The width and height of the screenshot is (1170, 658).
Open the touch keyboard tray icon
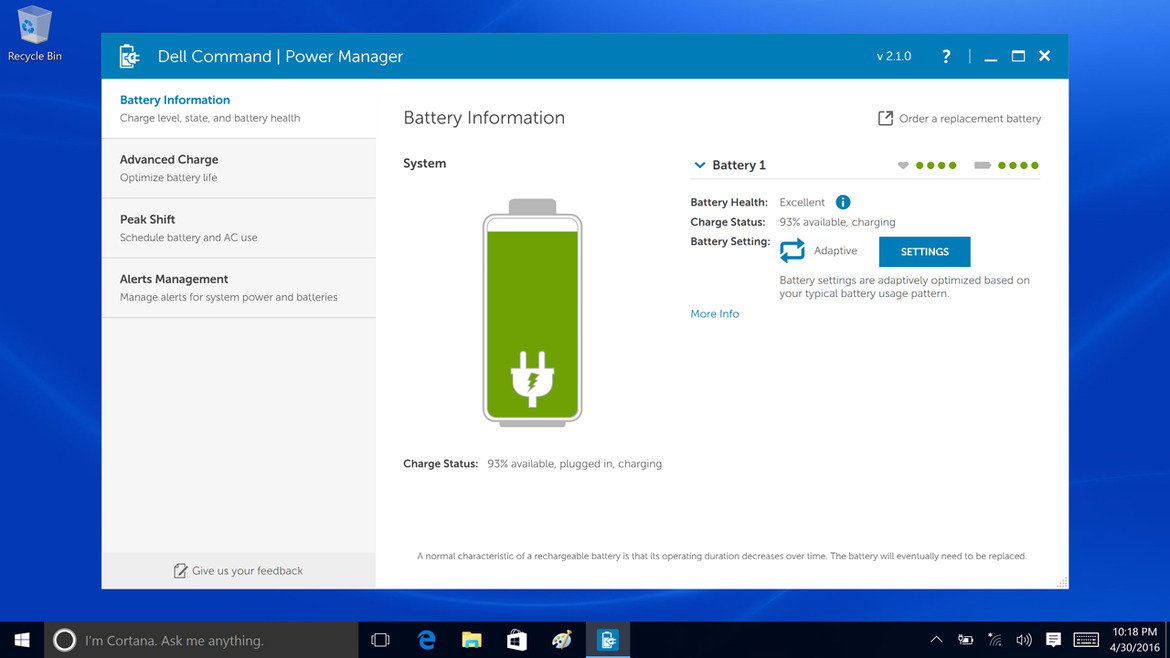point(1086,639)
